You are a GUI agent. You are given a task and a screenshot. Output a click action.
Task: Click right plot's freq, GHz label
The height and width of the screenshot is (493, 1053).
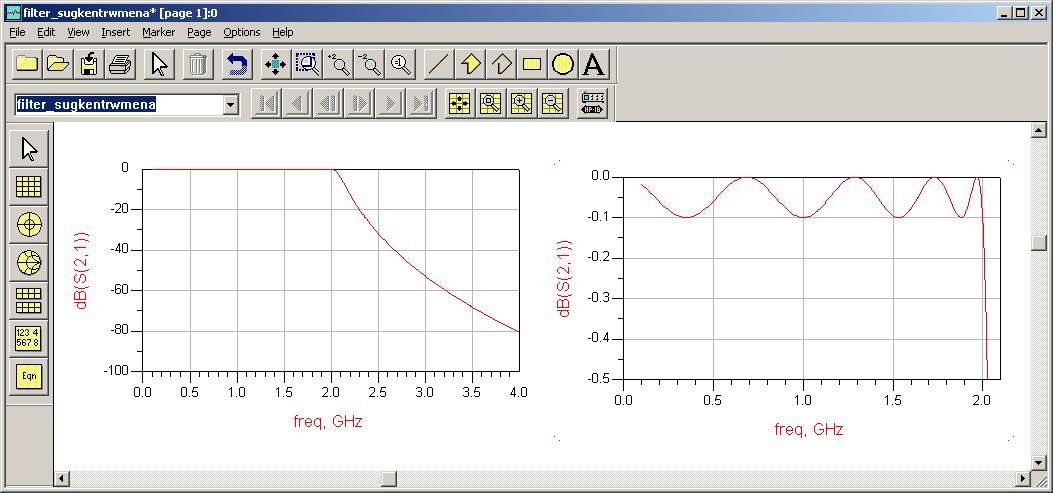tap(809, 430)
